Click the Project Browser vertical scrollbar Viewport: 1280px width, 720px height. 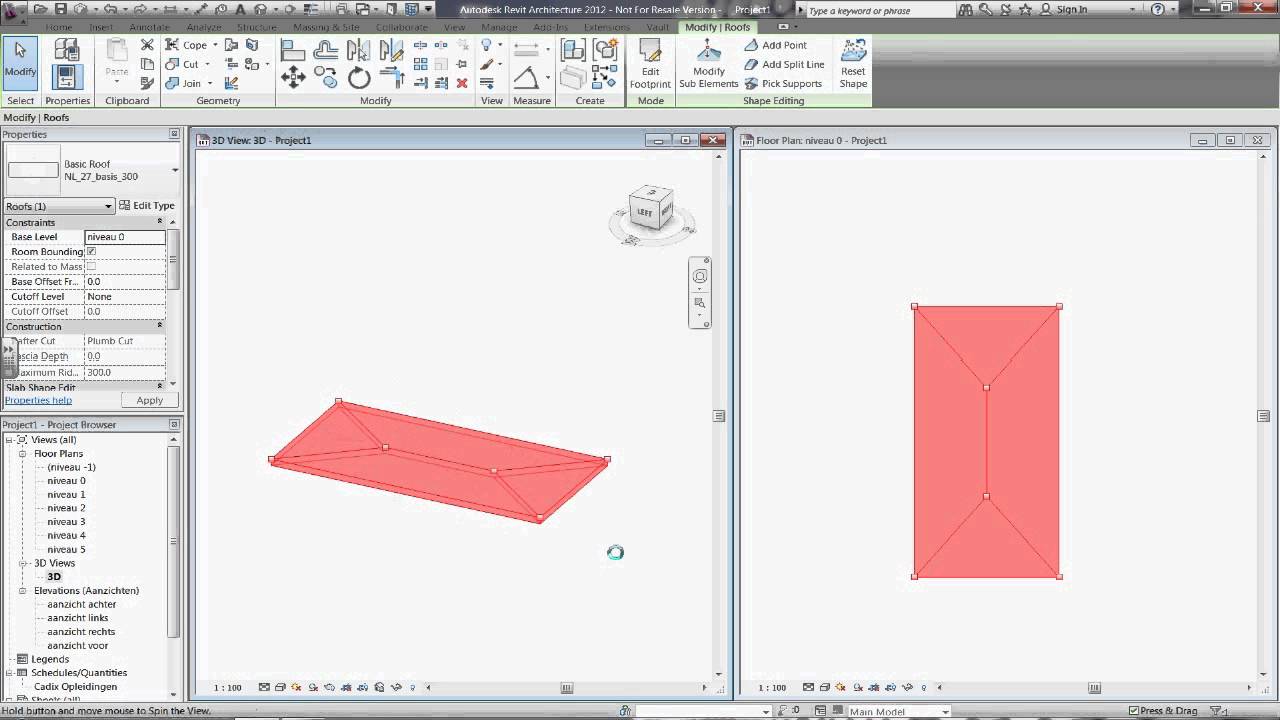click(x=174, y=540)
